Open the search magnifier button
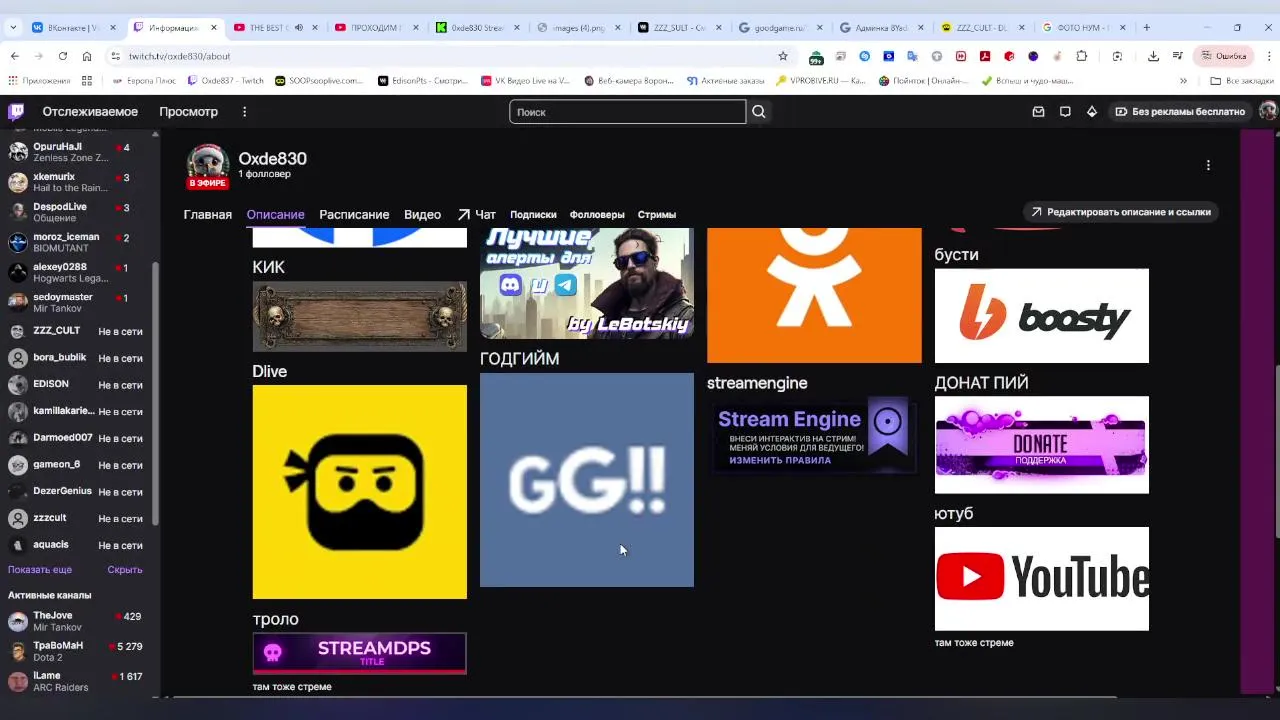 click(x=759, y=112)
